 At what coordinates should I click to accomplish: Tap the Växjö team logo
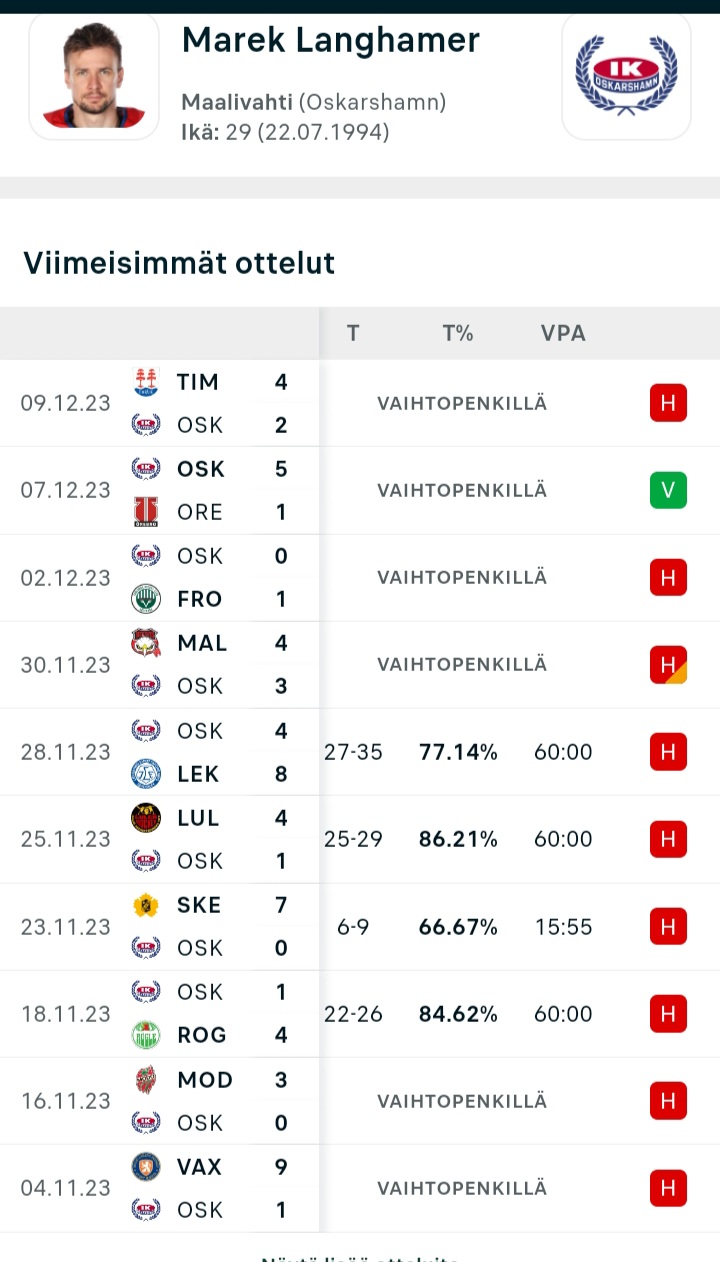pyautogui.click(x=146, y=1167)
